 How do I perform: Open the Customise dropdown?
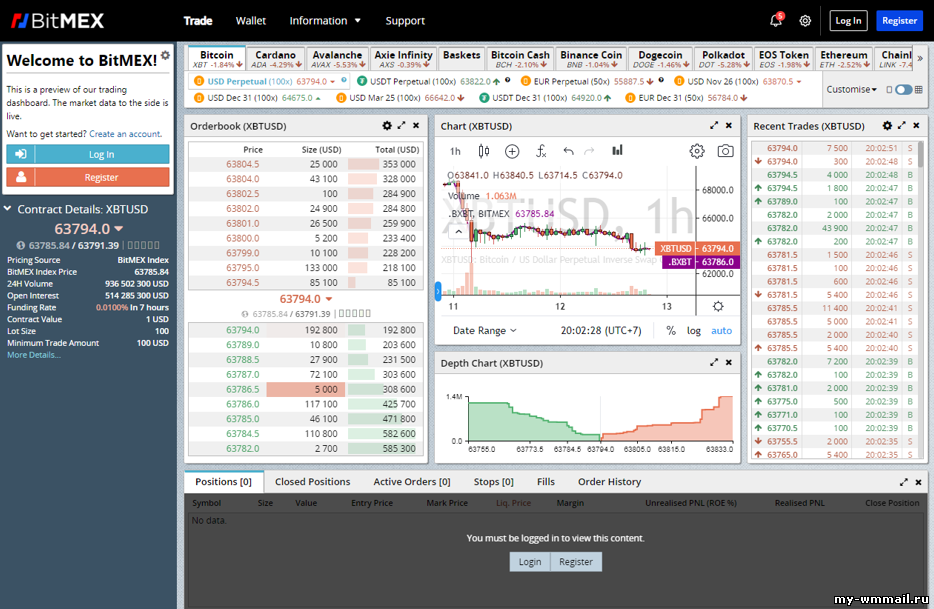(x=851, y=89)
